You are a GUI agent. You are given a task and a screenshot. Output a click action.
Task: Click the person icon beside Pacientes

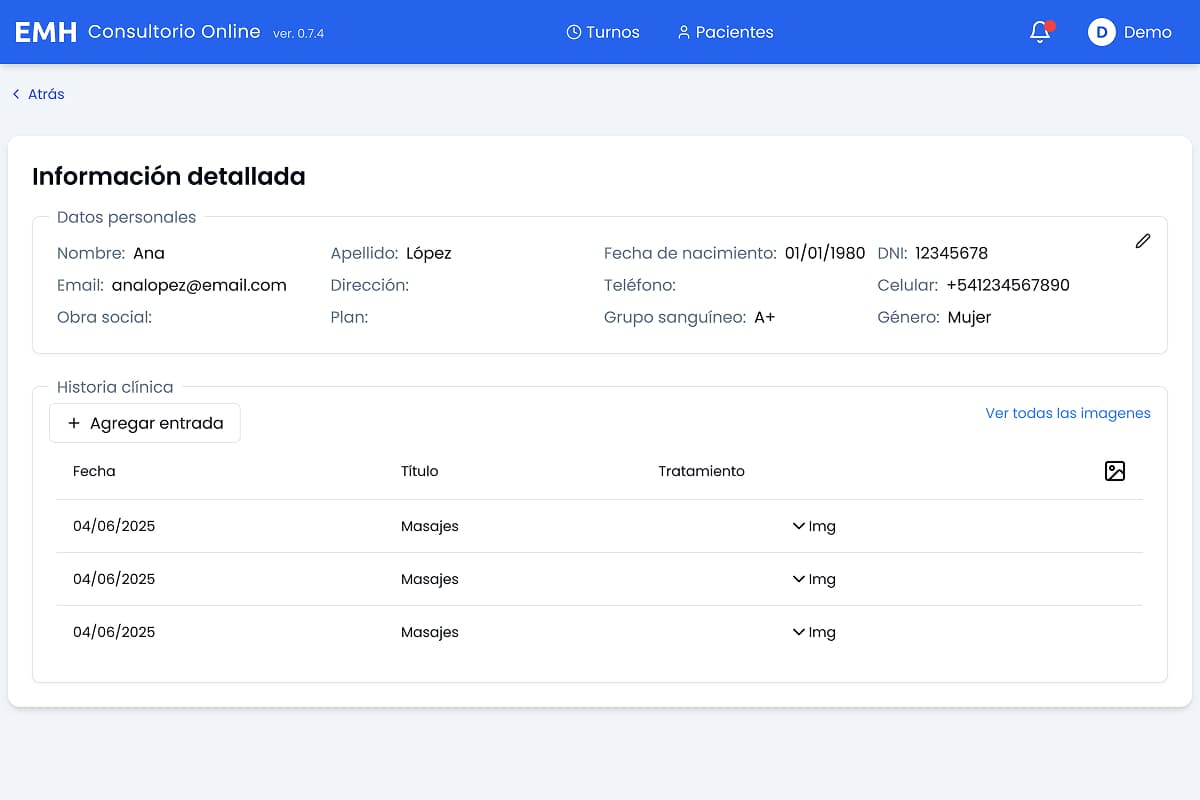pyautogui.click(x=684, y=32)
